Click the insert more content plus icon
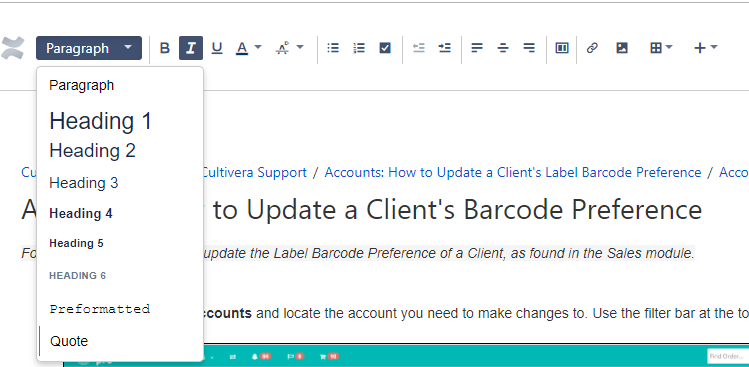Image resolution: width=749 pixels, height=367 pixels. 700,48
